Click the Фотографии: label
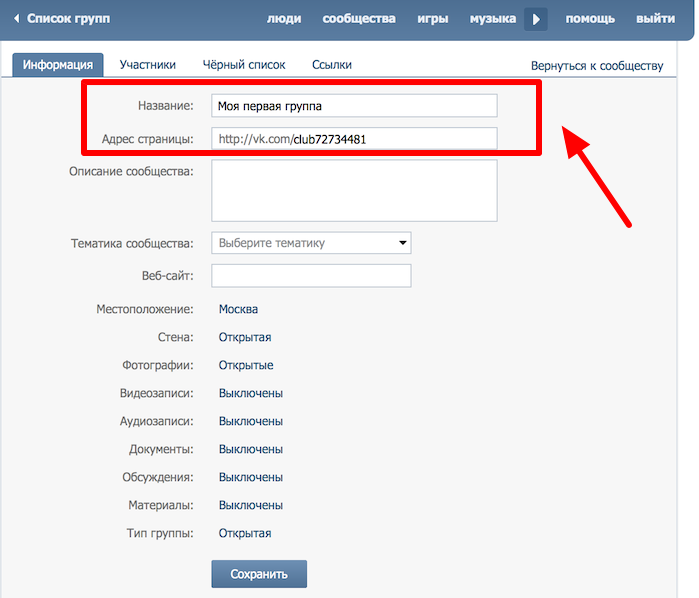Screen dimensions: 699x598 [x=158, y=365]
